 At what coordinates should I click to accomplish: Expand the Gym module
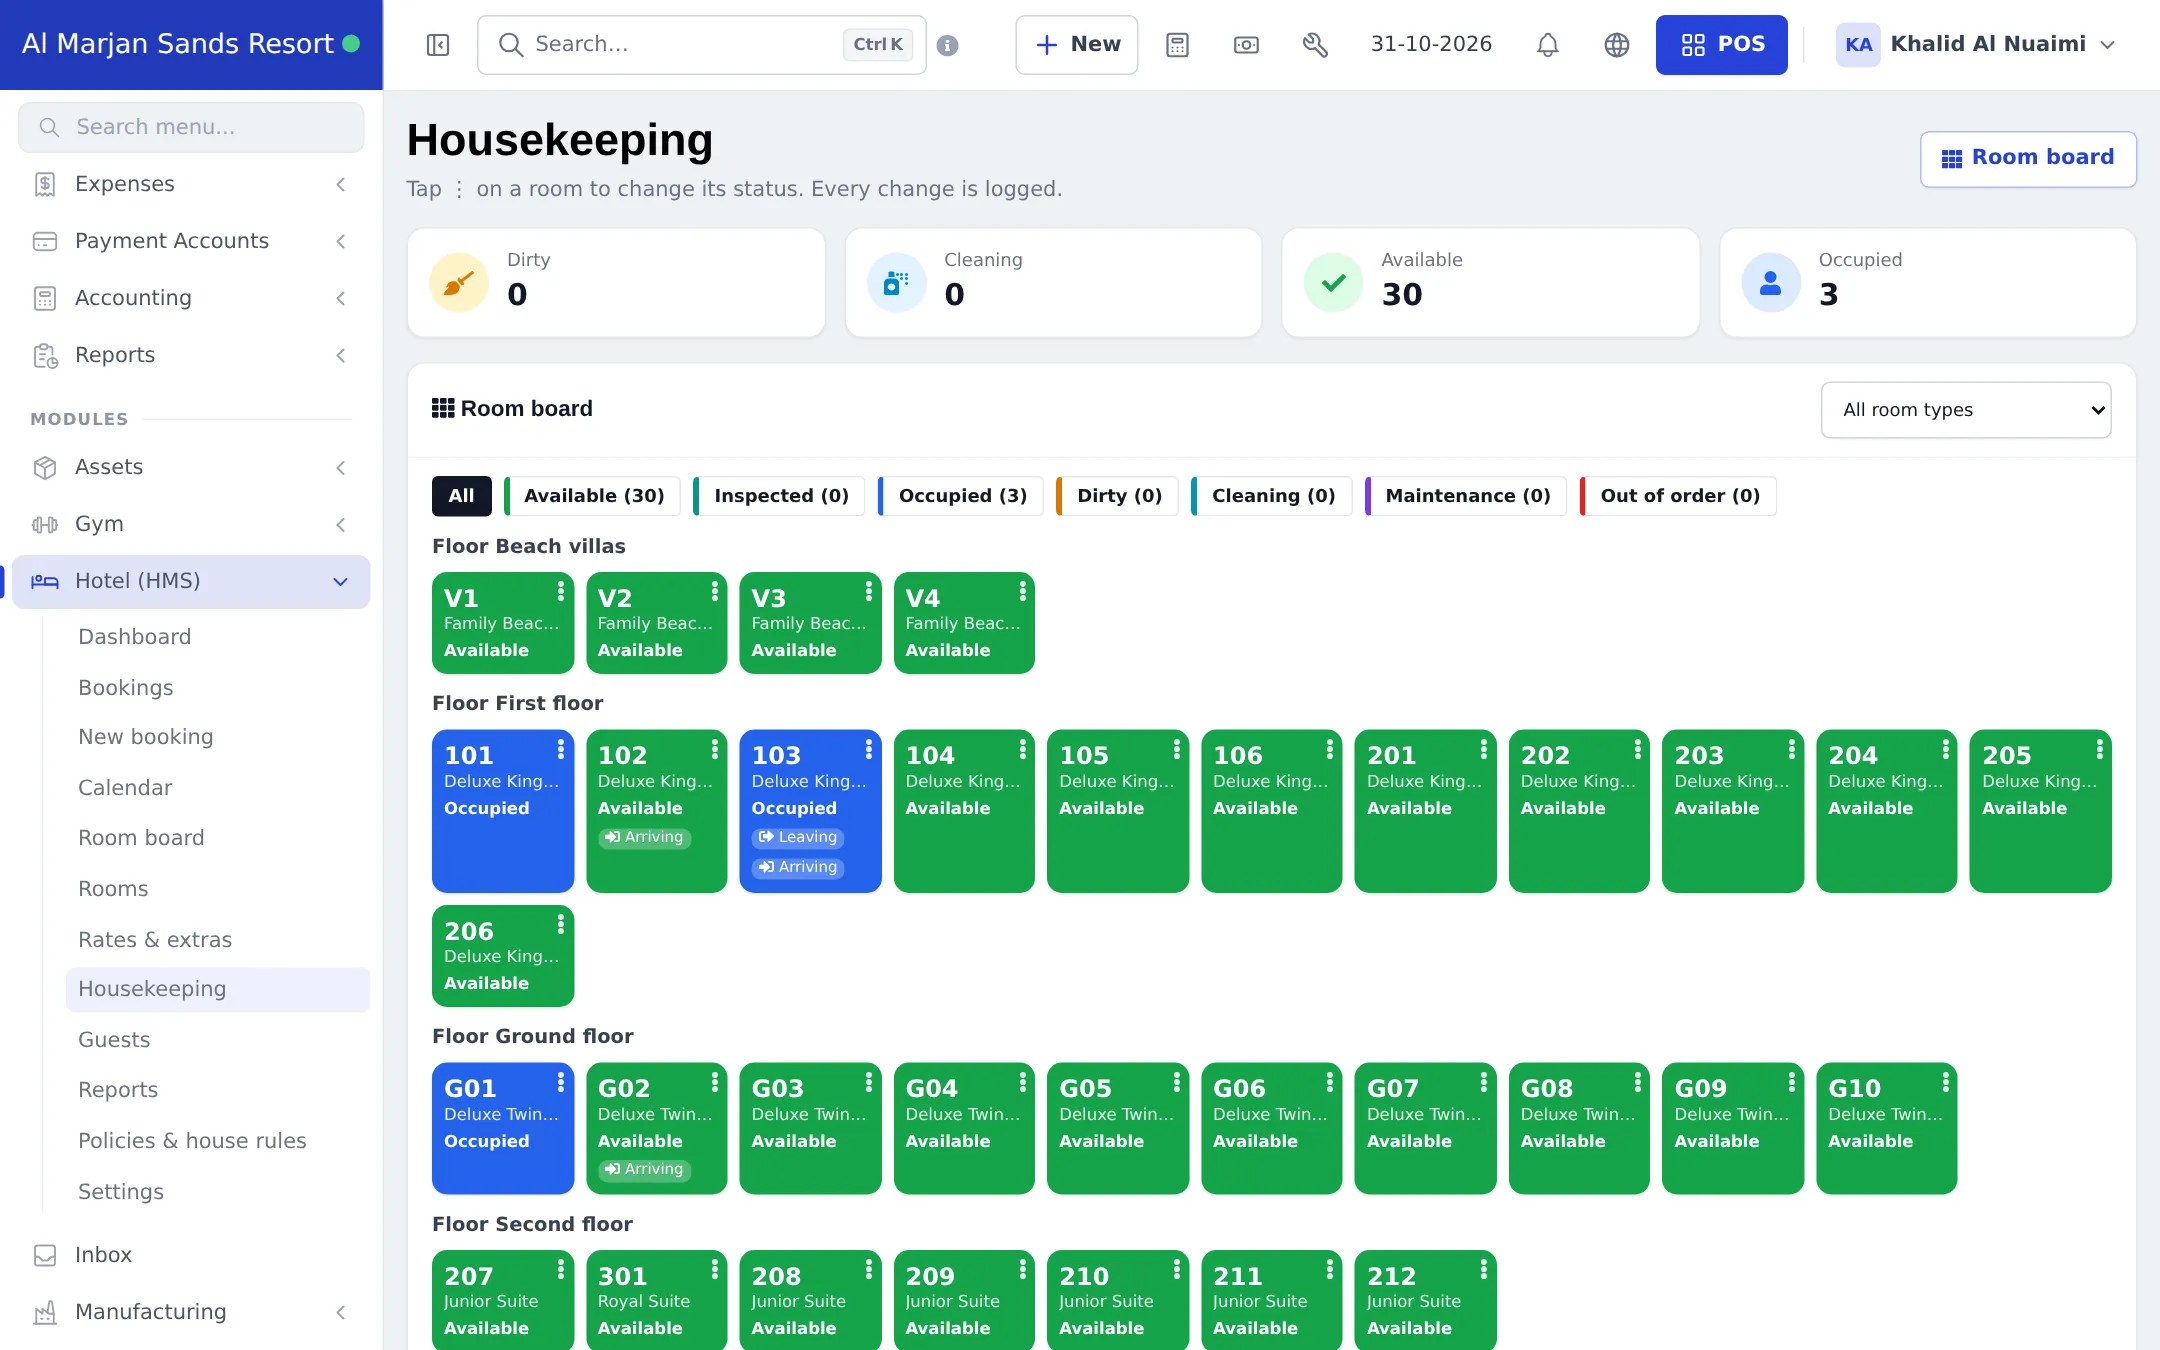click(191, 524)
